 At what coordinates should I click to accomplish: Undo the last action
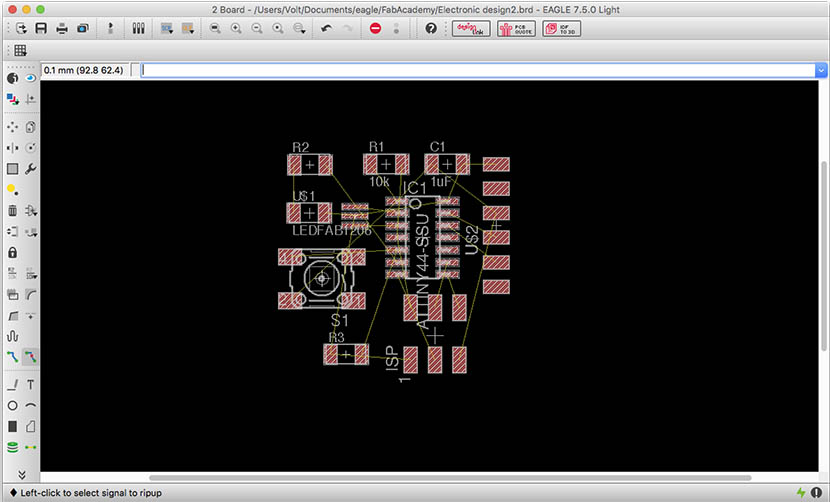(x=327, y=29)
